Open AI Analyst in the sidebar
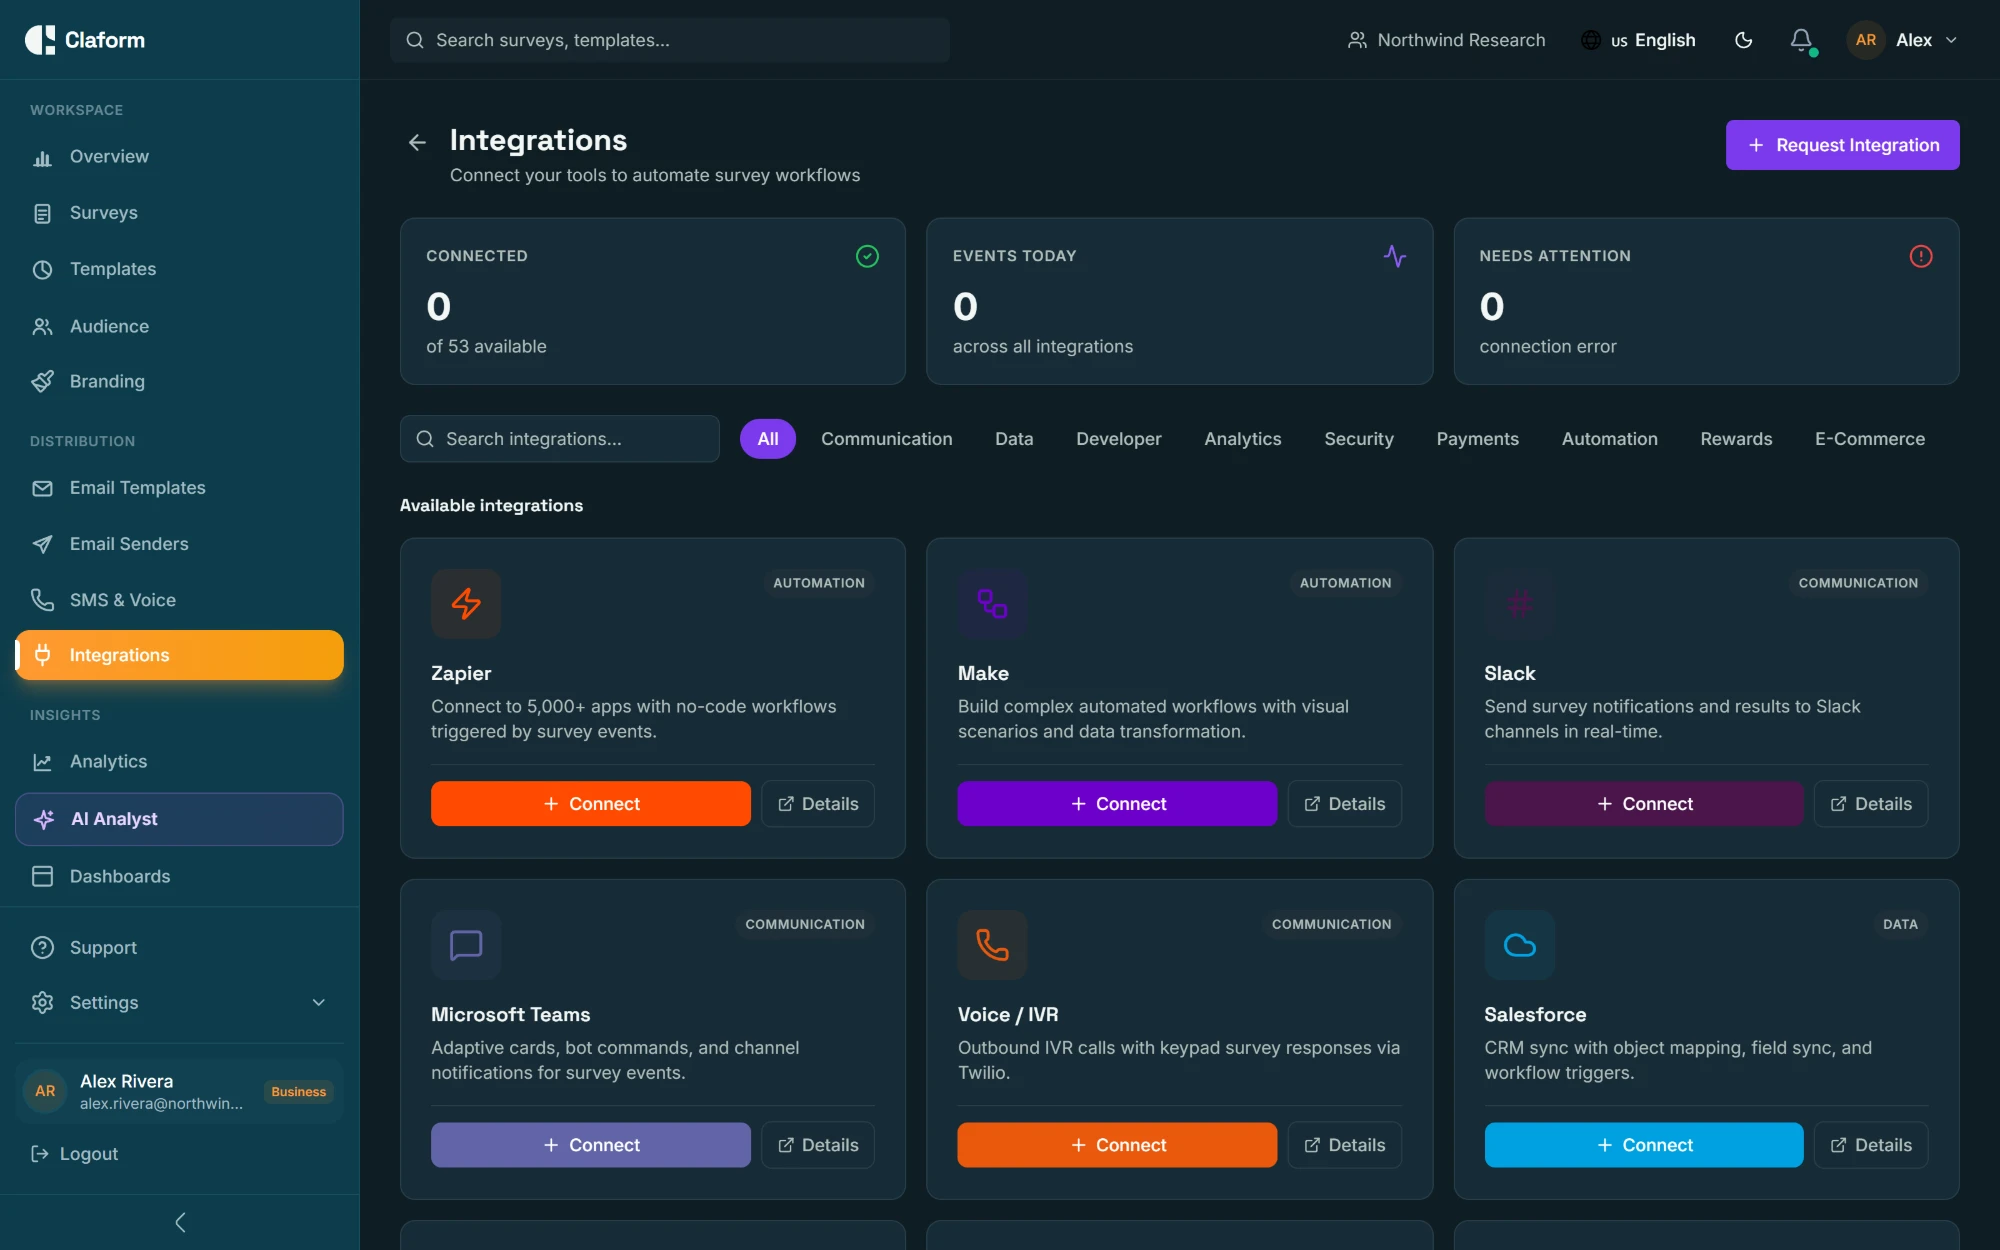This screenshot has height=1250, width=2000. click(x=180, y=819)
